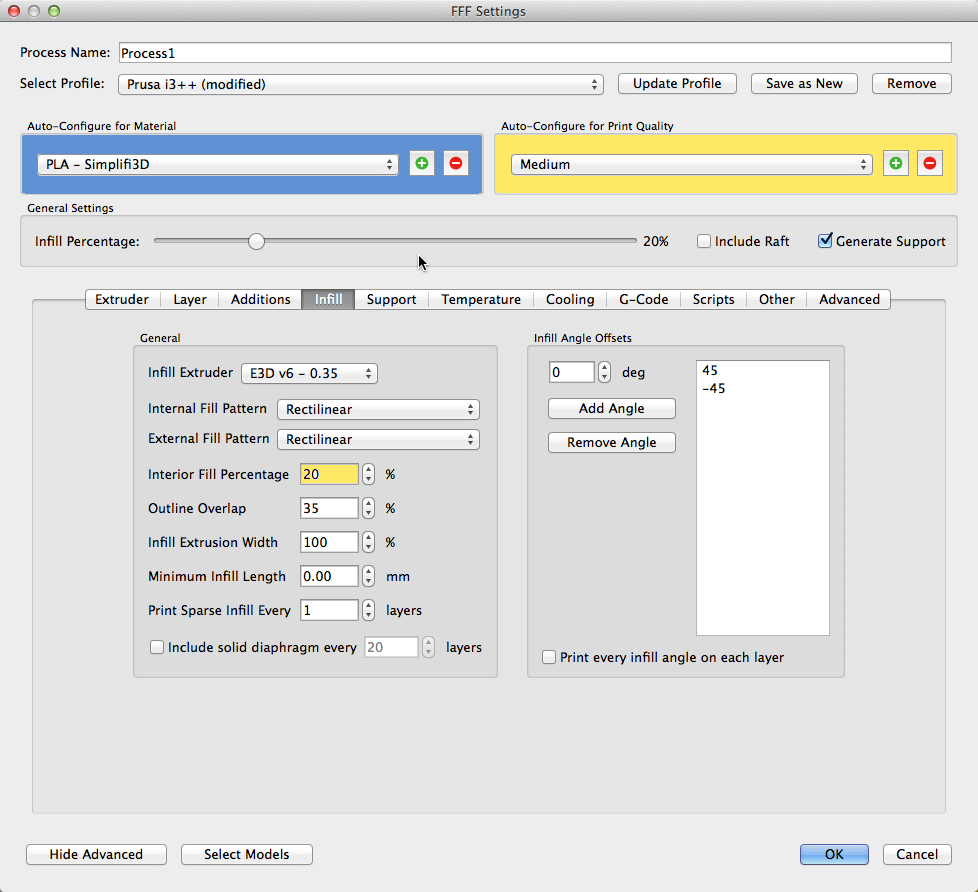Click the Print Sparse Infill Every field
The width and height of the screenshot is (978, 892).
(329, 610)
